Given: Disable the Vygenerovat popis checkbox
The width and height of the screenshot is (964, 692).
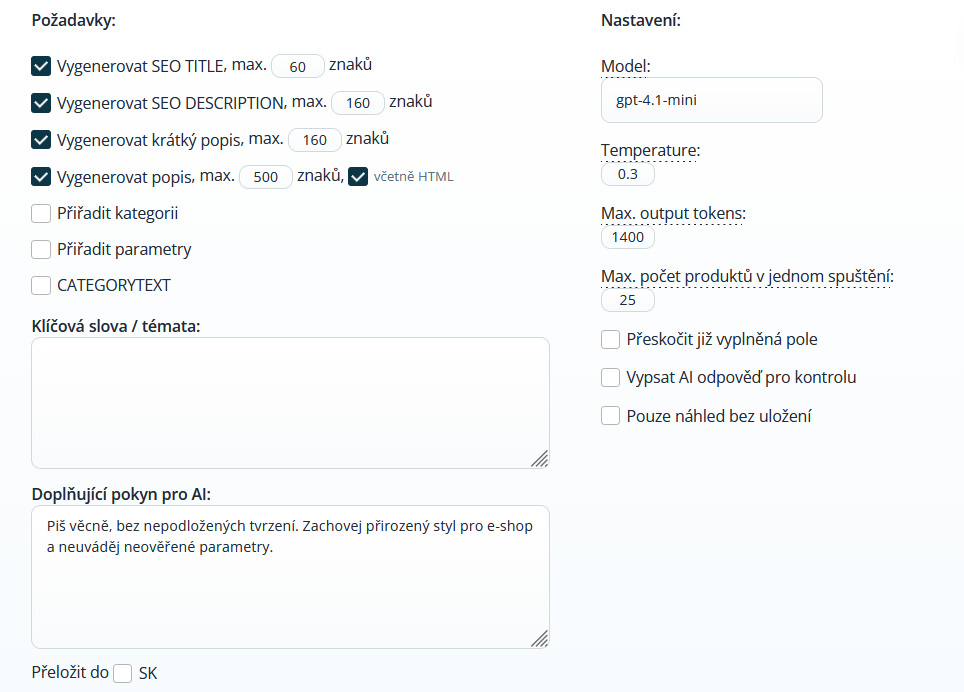Looking at the screenshot, I should (x=41, y=177).
